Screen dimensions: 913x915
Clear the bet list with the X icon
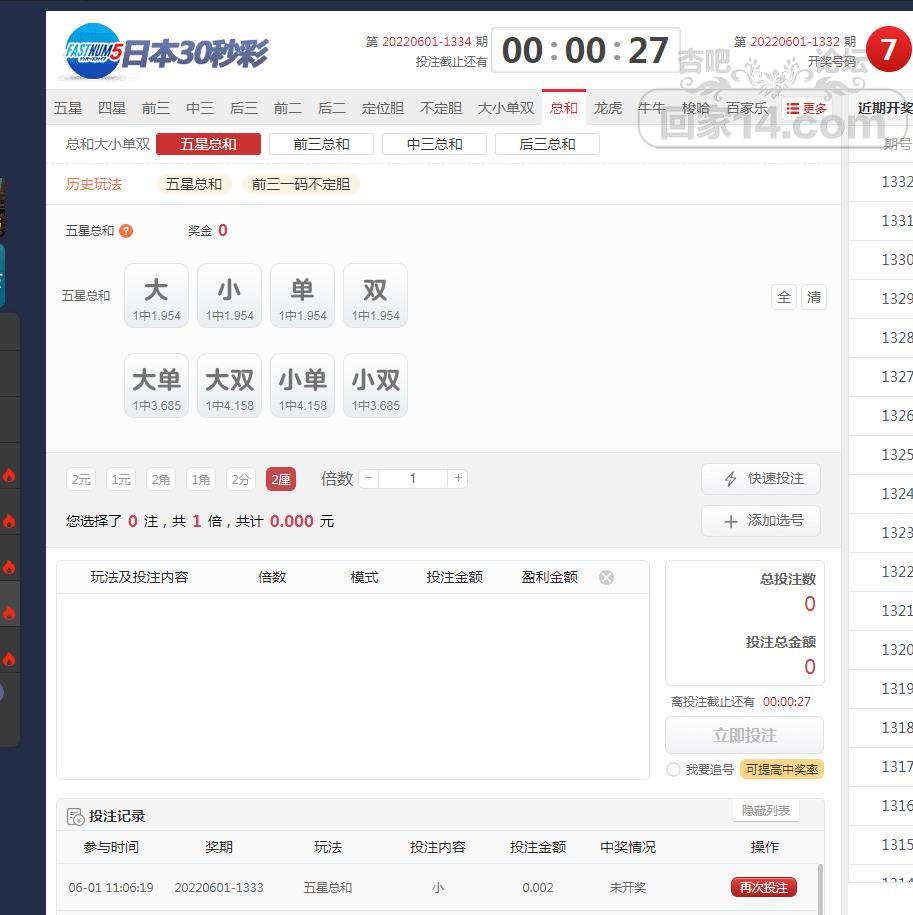606,577
